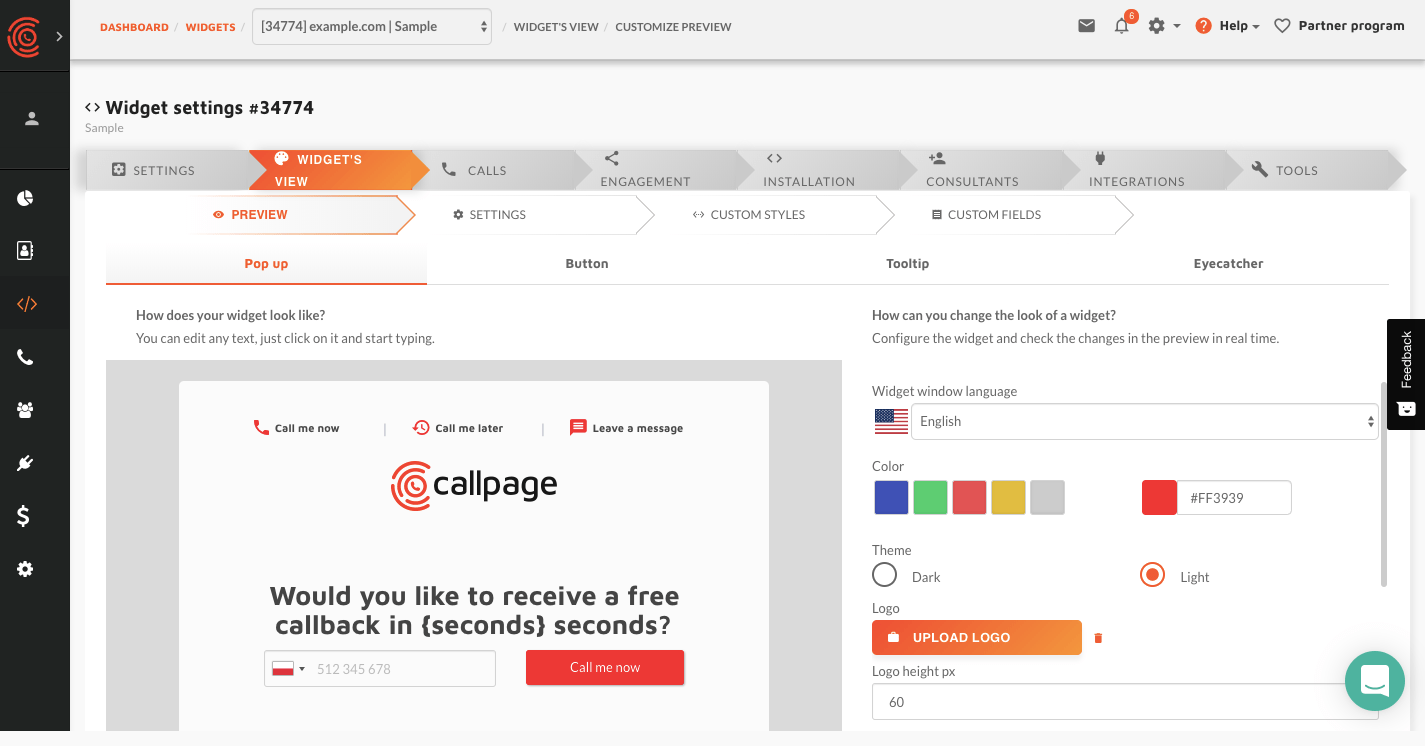This screenshot has width=1425, height=746.
Task: Select the PREVIEW sub-step
Action: [x=304, y=215]
